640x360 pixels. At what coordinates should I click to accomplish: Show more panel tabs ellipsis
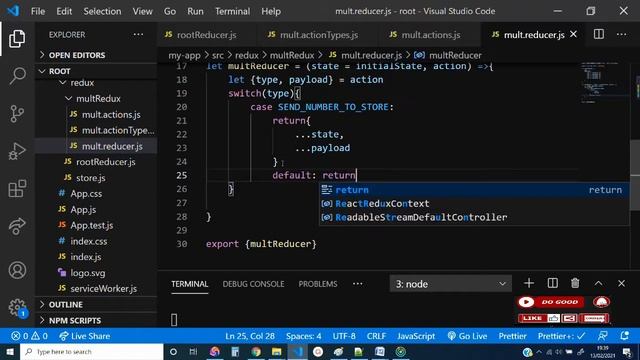(358, 284)
